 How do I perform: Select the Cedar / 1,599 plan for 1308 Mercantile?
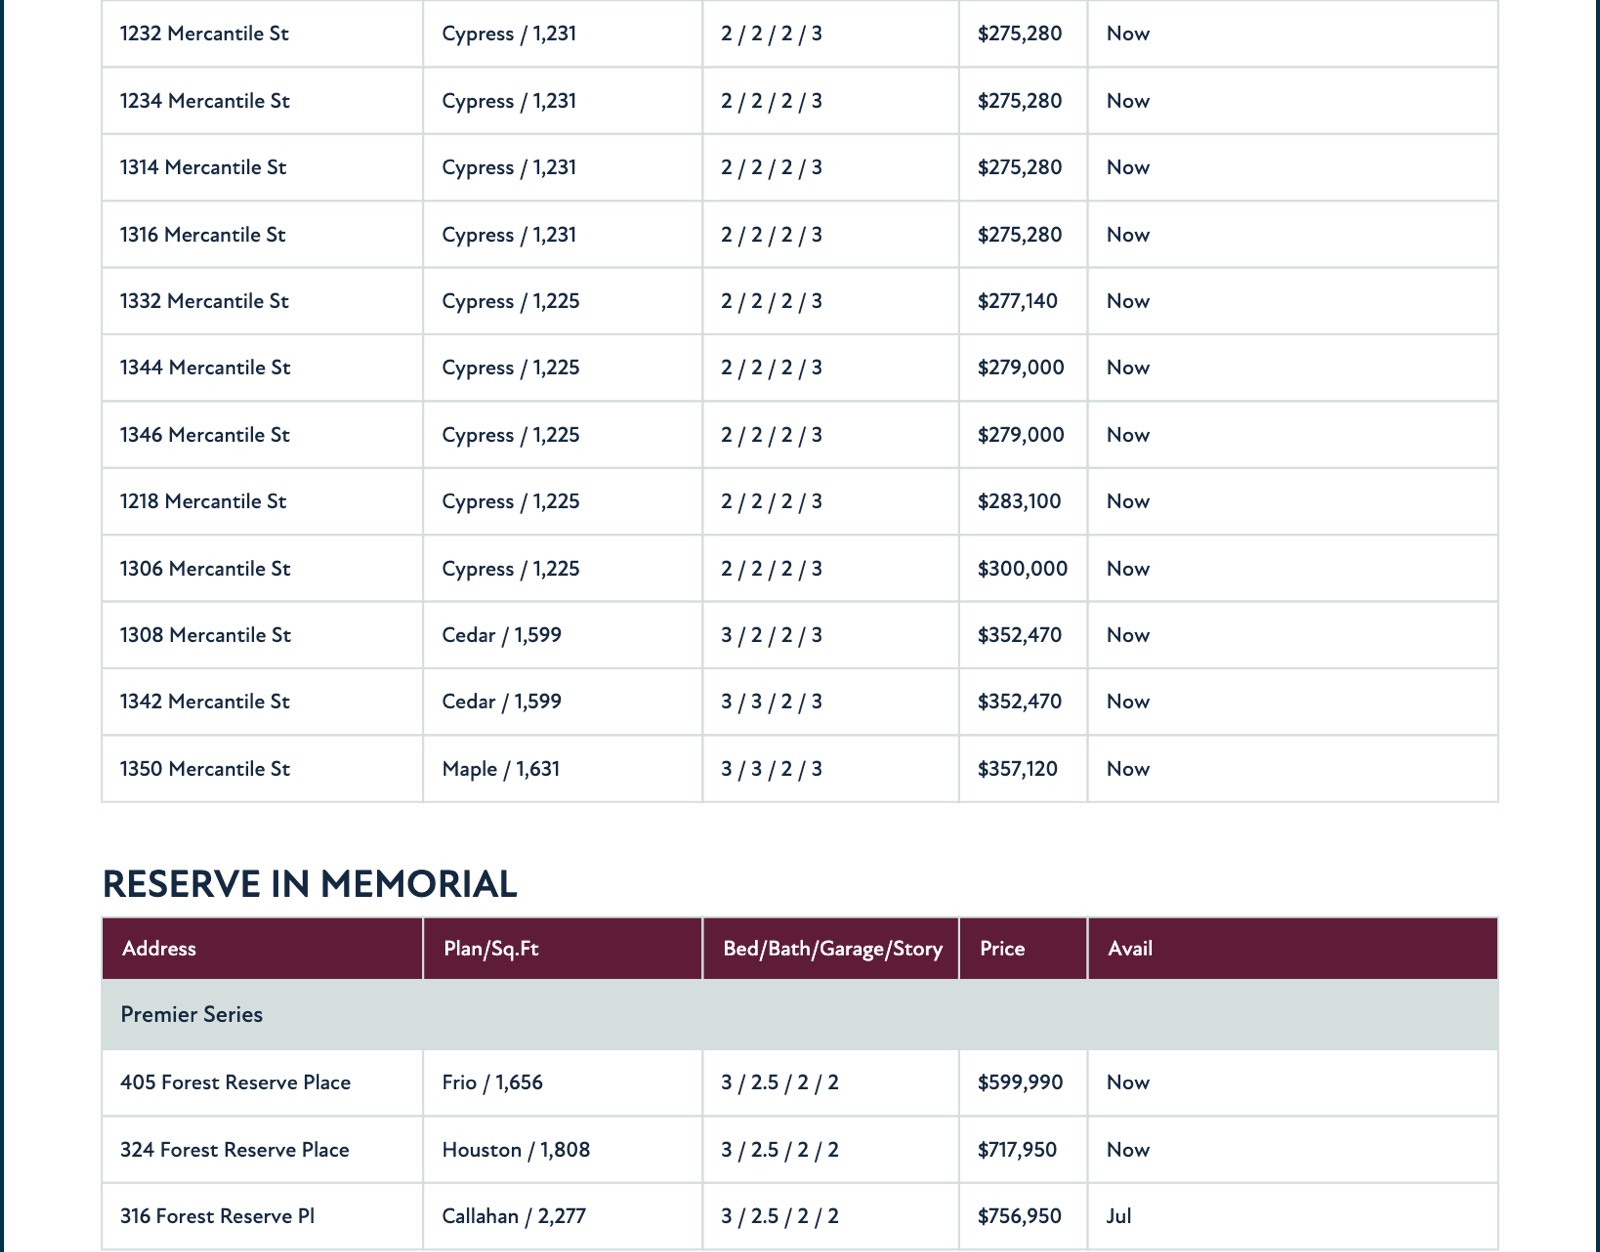click(501, 635)
